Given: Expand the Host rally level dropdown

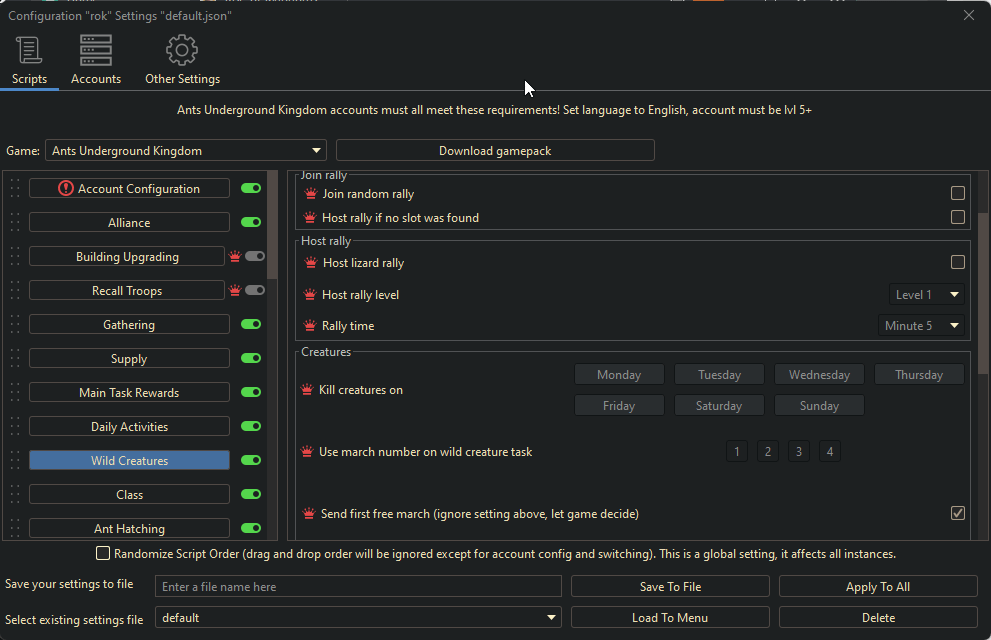Looking at the screenshot, I should (x=927, y=295).
